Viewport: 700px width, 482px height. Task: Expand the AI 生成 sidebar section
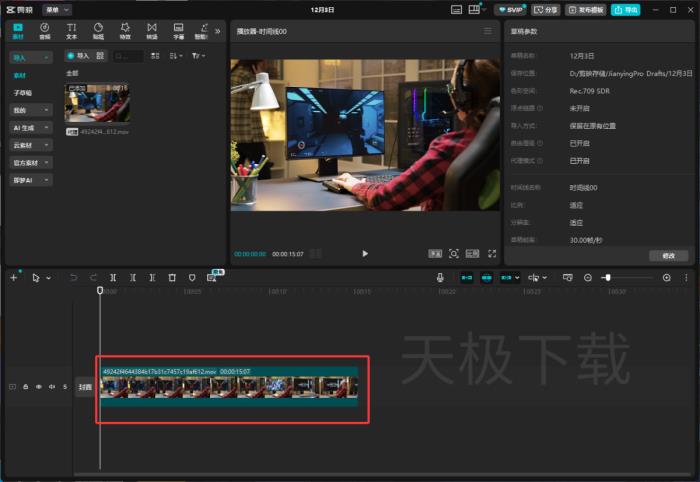tap(31, 128)
